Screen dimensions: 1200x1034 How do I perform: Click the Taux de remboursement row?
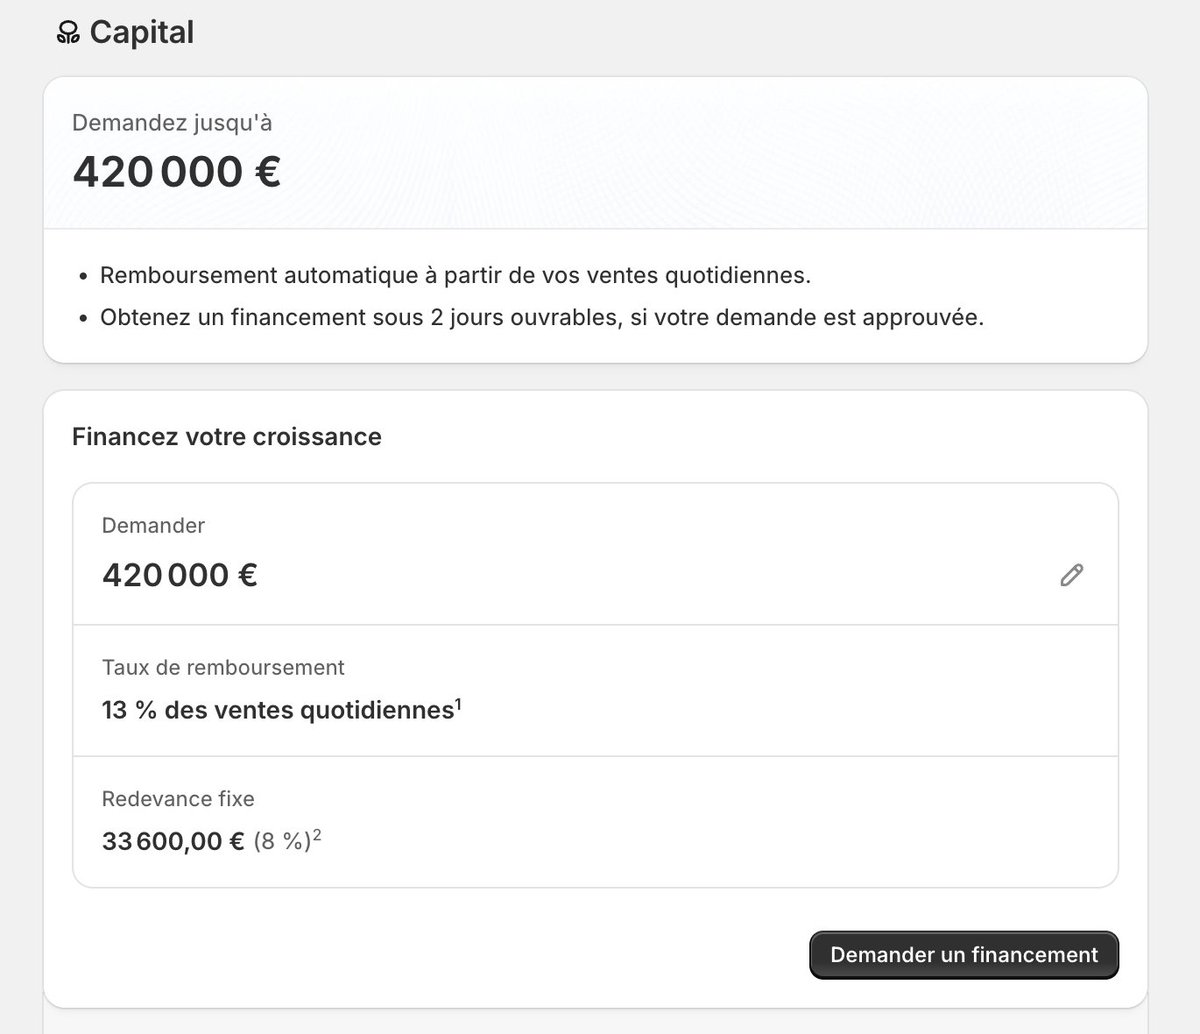coord(595,691)
